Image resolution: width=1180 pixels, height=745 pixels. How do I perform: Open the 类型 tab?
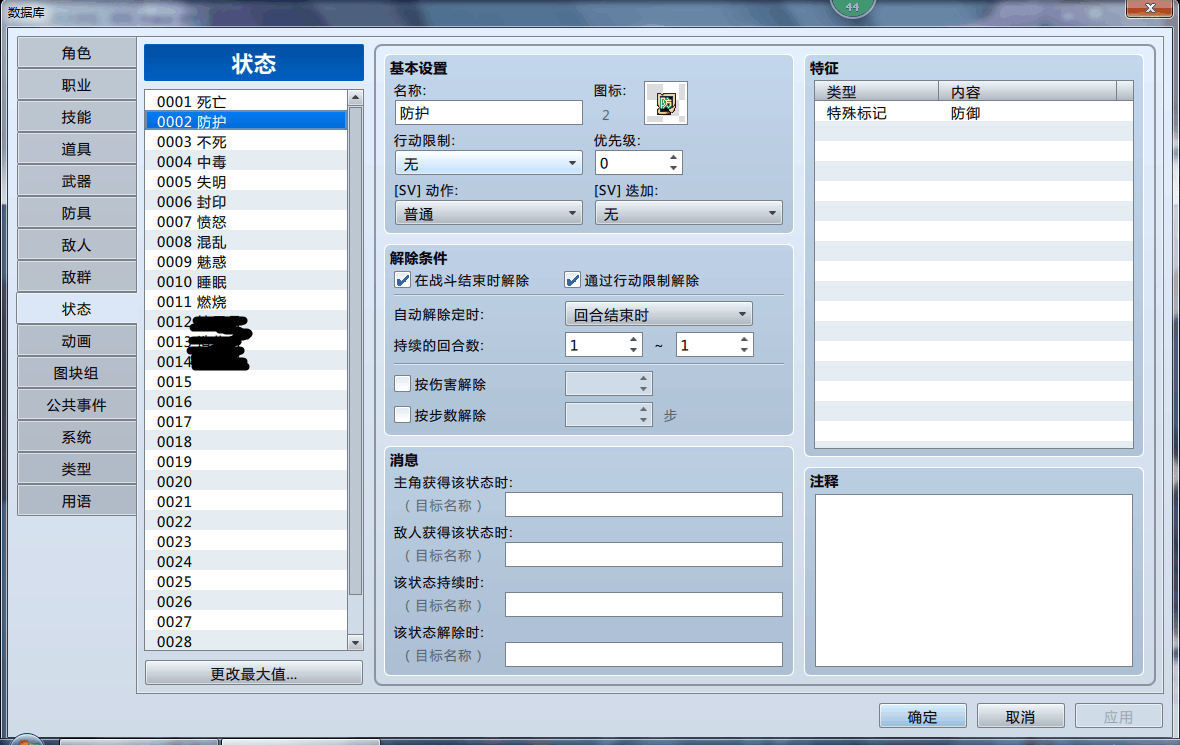(x=77, y=470)
